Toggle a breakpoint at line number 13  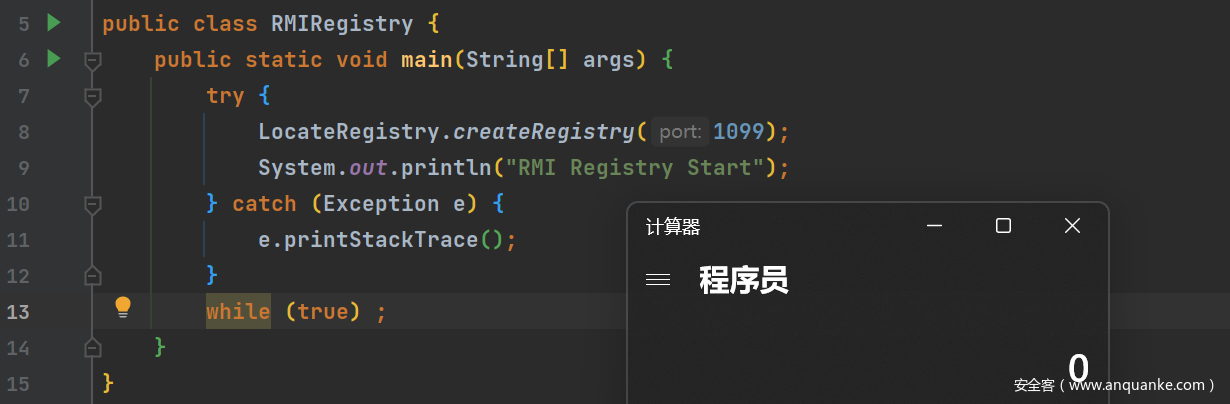[x=17, y=312]
